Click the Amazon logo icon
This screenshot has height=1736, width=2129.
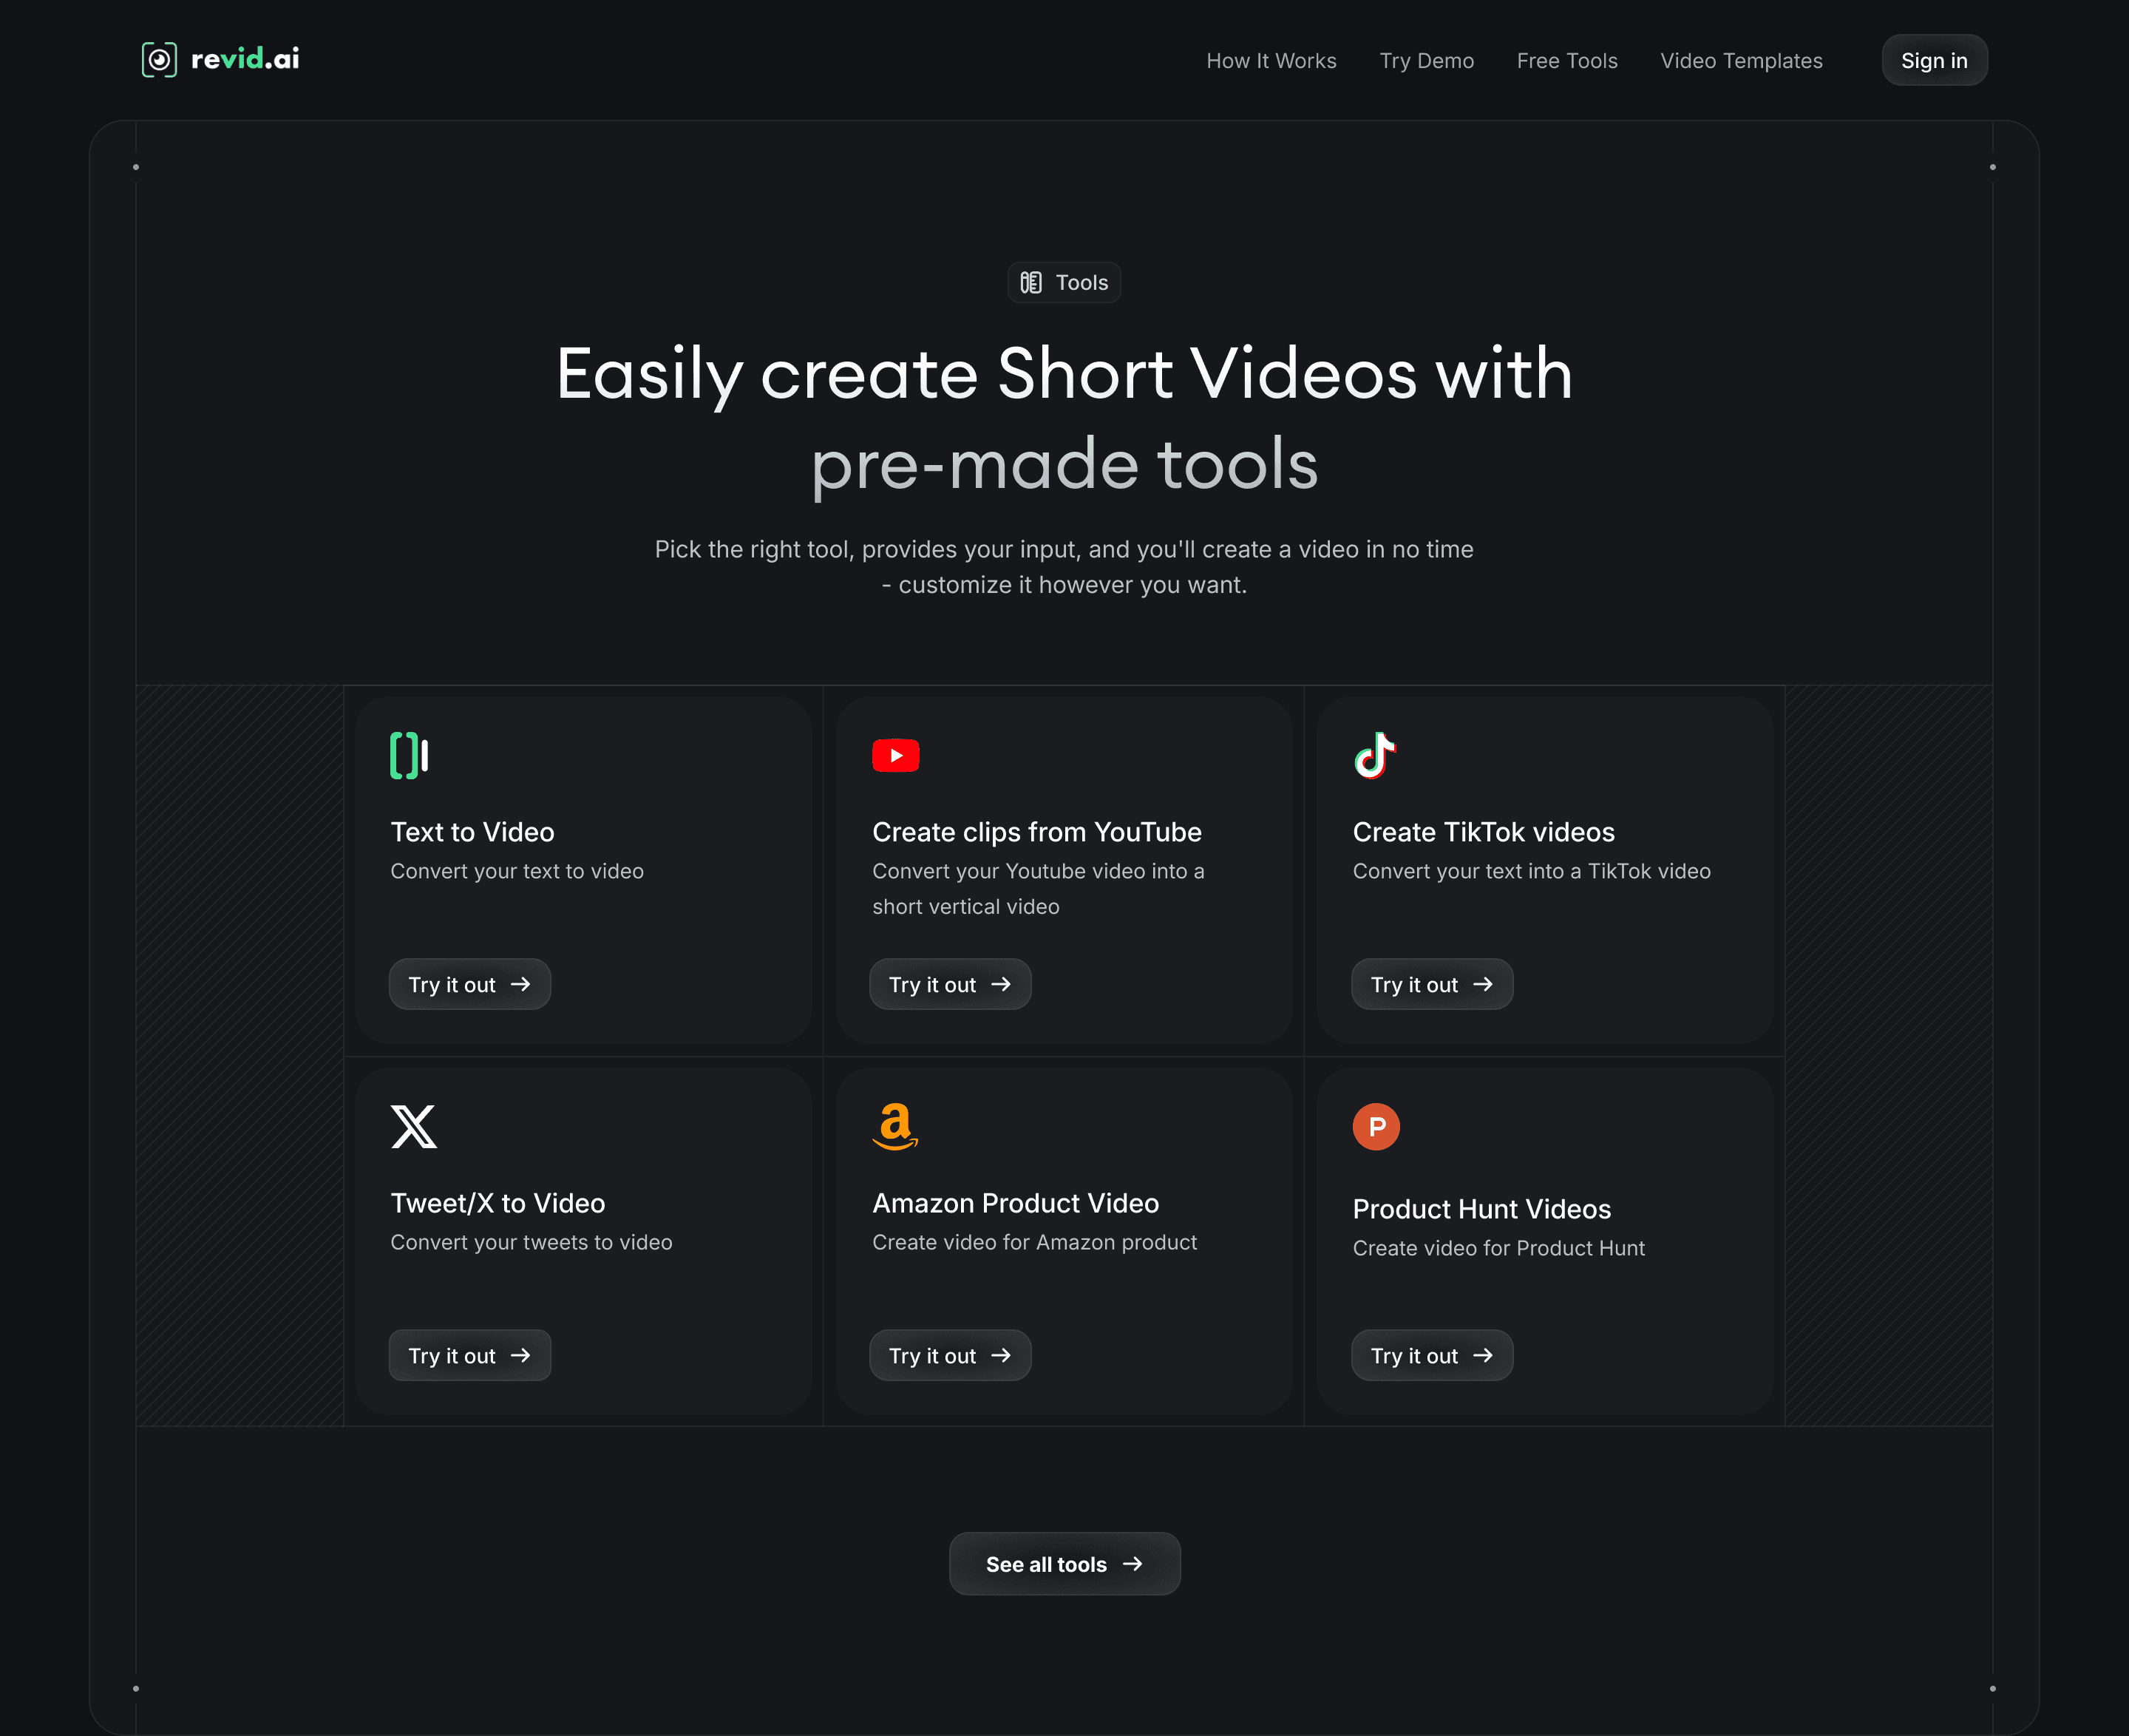[895, 1126]
